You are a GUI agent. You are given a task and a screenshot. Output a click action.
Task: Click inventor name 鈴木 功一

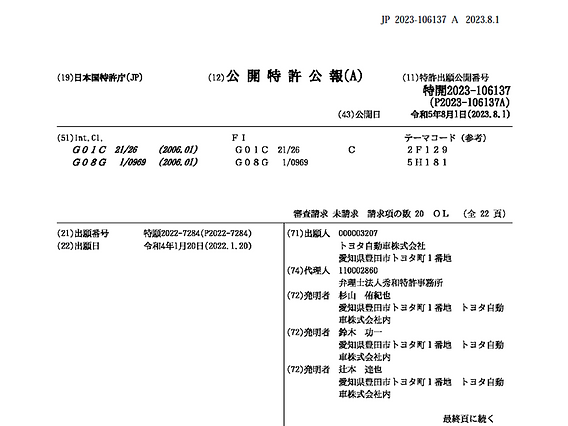coord(360,333)
